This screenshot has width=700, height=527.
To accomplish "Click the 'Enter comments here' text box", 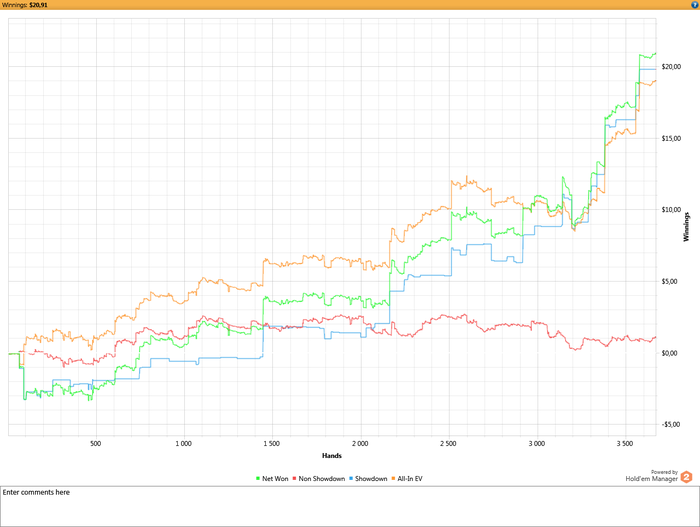I will [349, 505].
